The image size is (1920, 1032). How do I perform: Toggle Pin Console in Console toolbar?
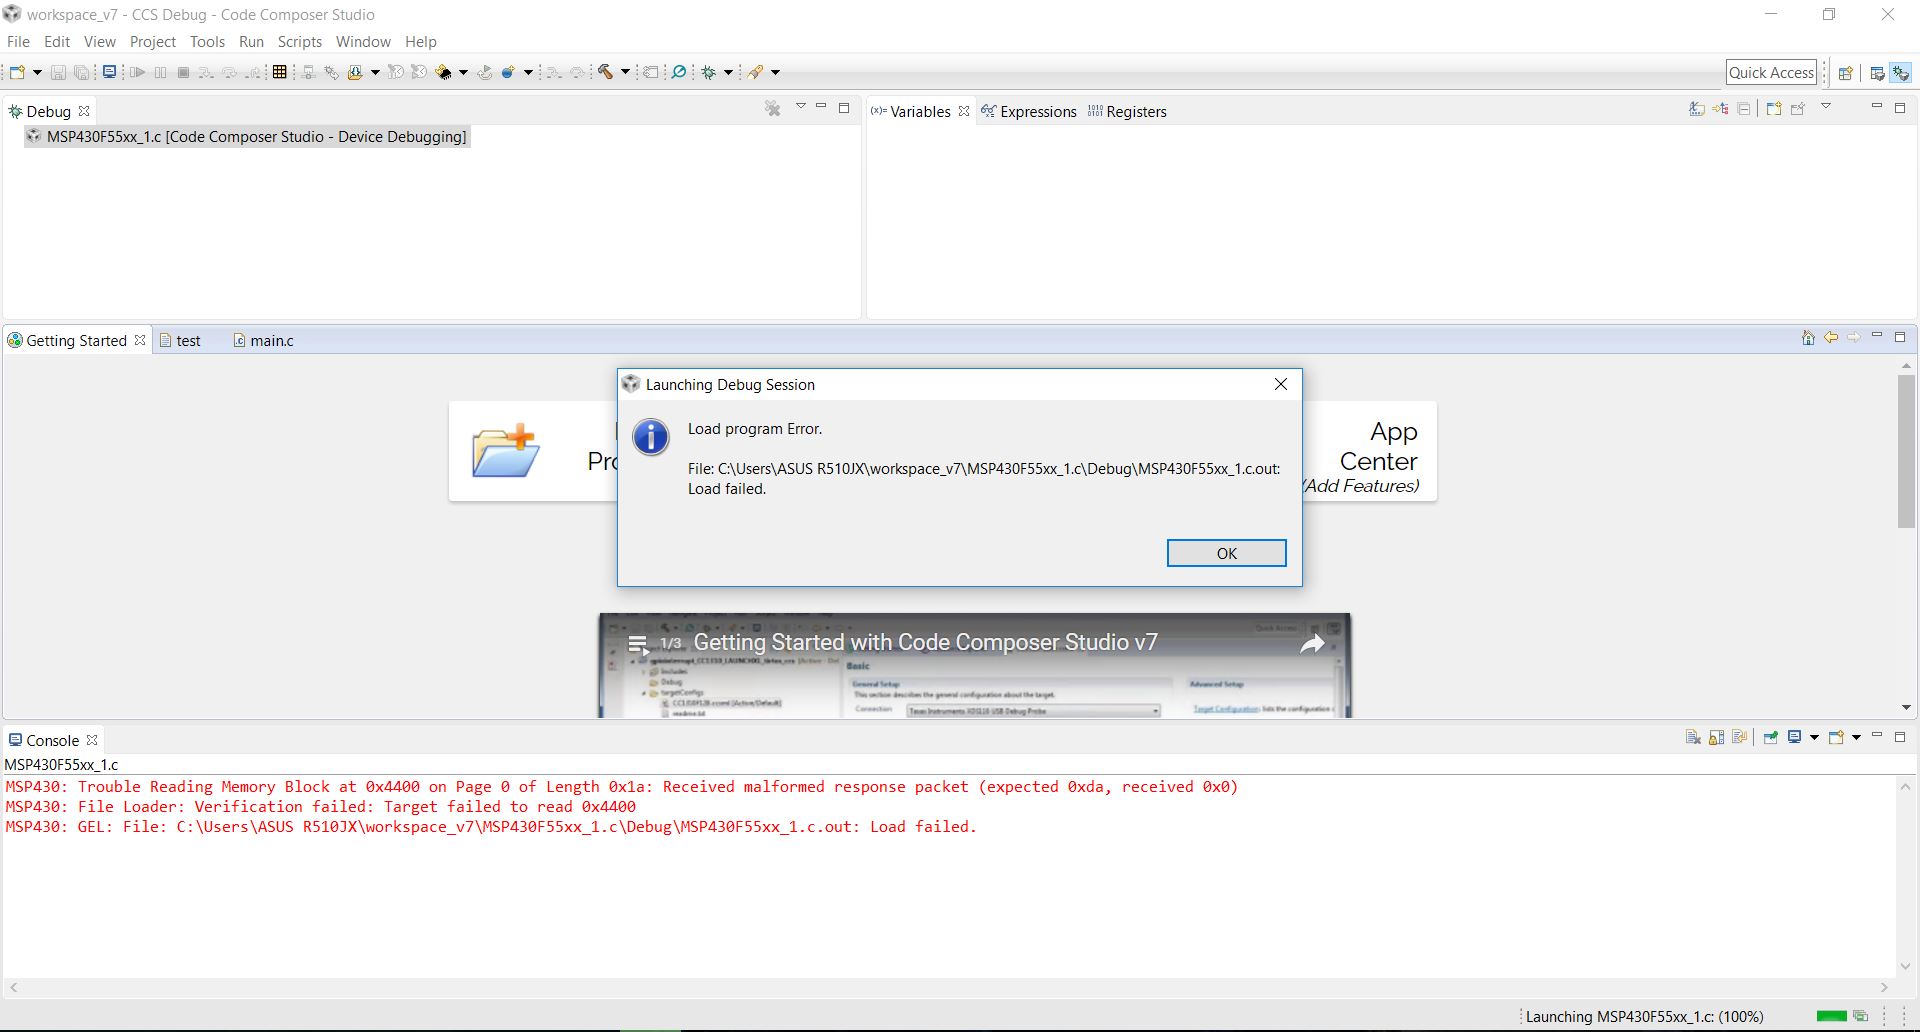tap(1771, 738)
